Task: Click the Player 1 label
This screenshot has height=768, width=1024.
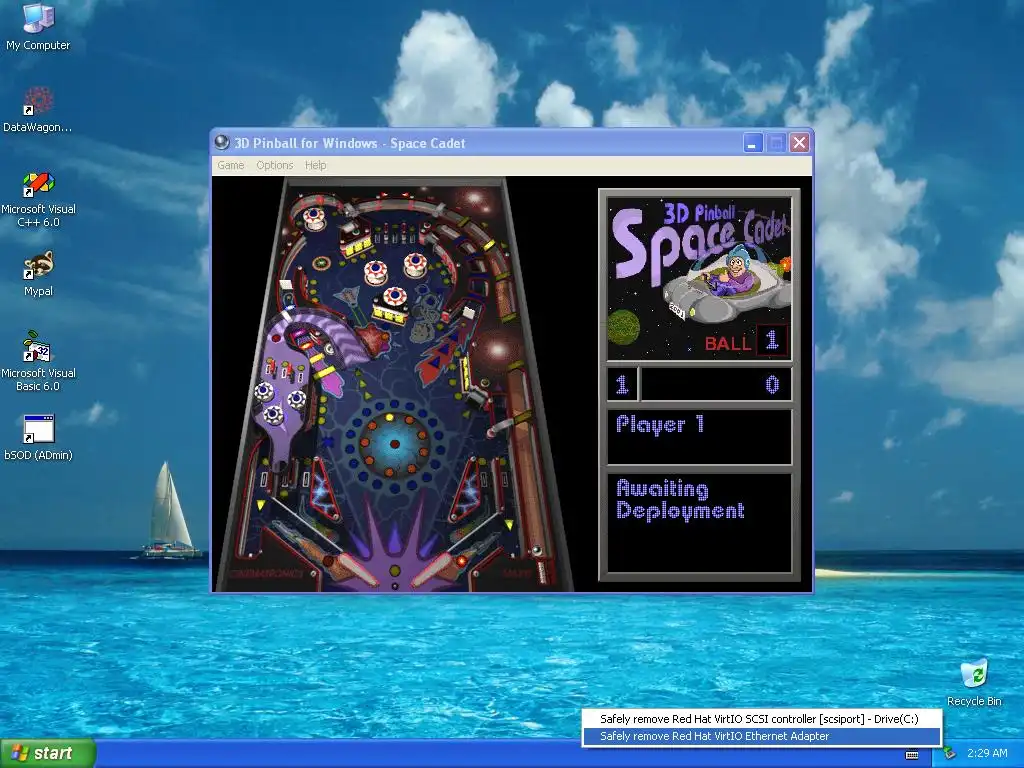Action: click(x=660, y=425)
